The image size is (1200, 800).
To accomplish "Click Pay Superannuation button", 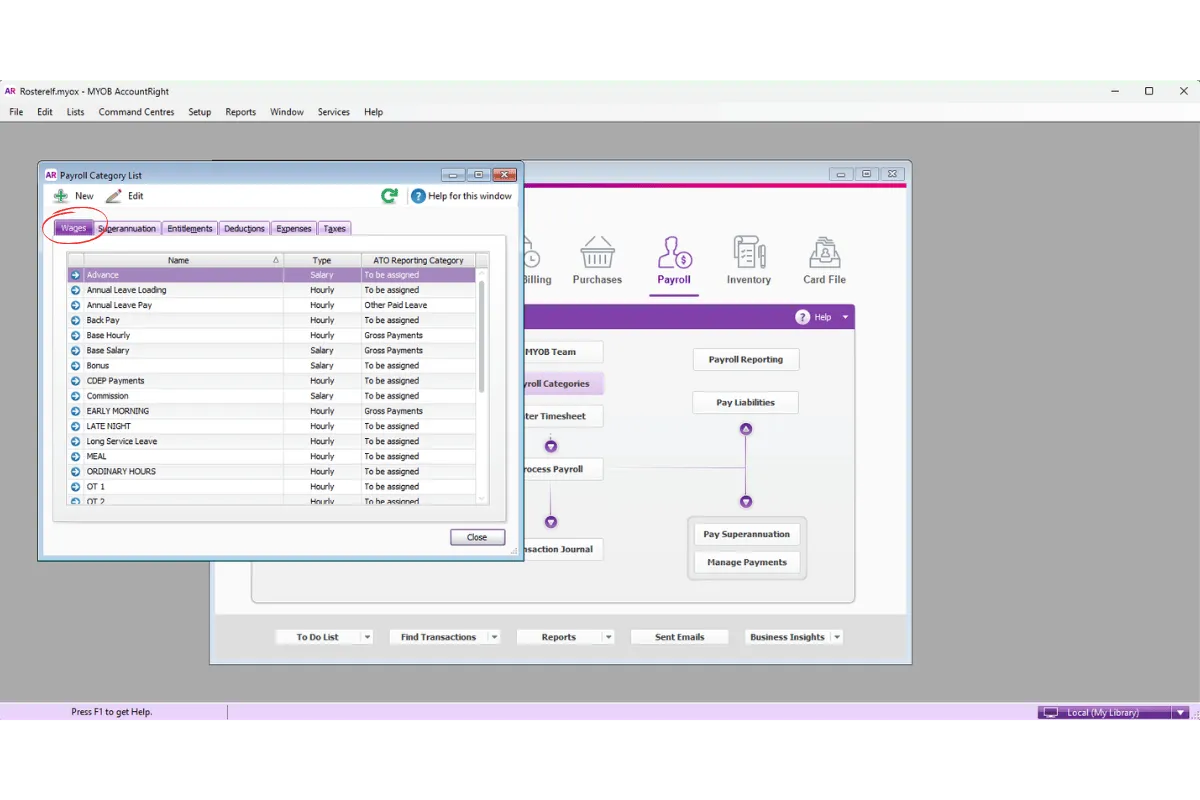I will click(x=747, y=534).
